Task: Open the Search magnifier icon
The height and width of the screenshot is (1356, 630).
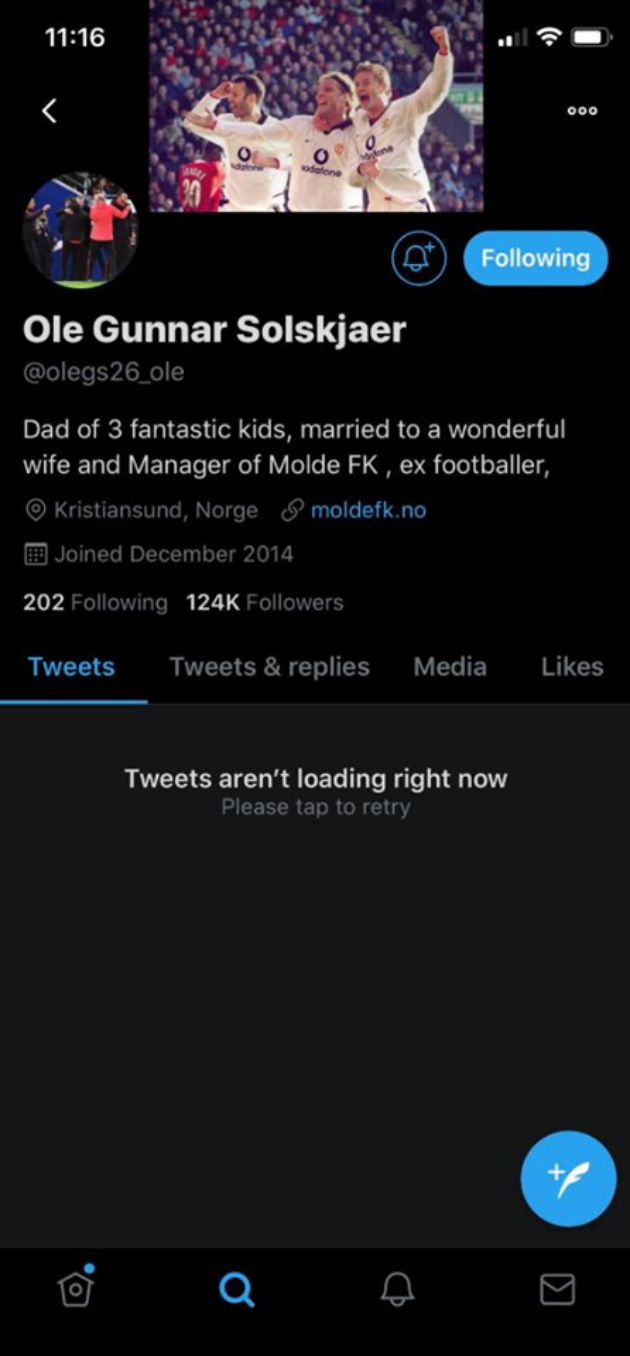Action: point(236,1290)
